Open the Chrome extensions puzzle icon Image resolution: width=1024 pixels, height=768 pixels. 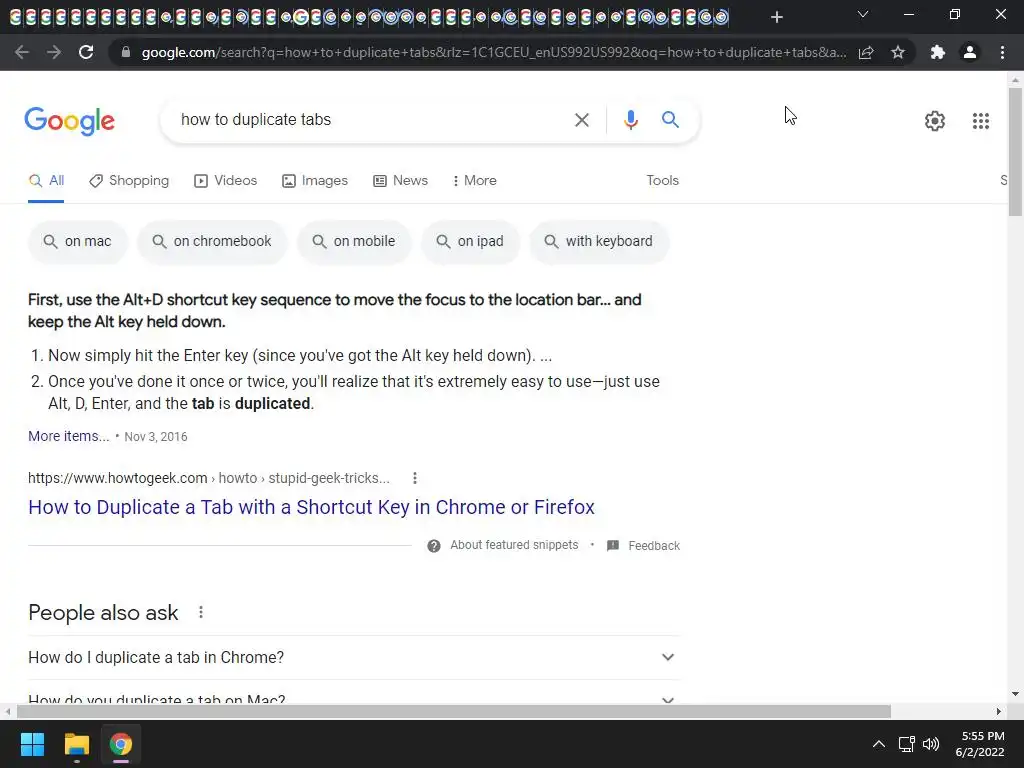point(938,52)
